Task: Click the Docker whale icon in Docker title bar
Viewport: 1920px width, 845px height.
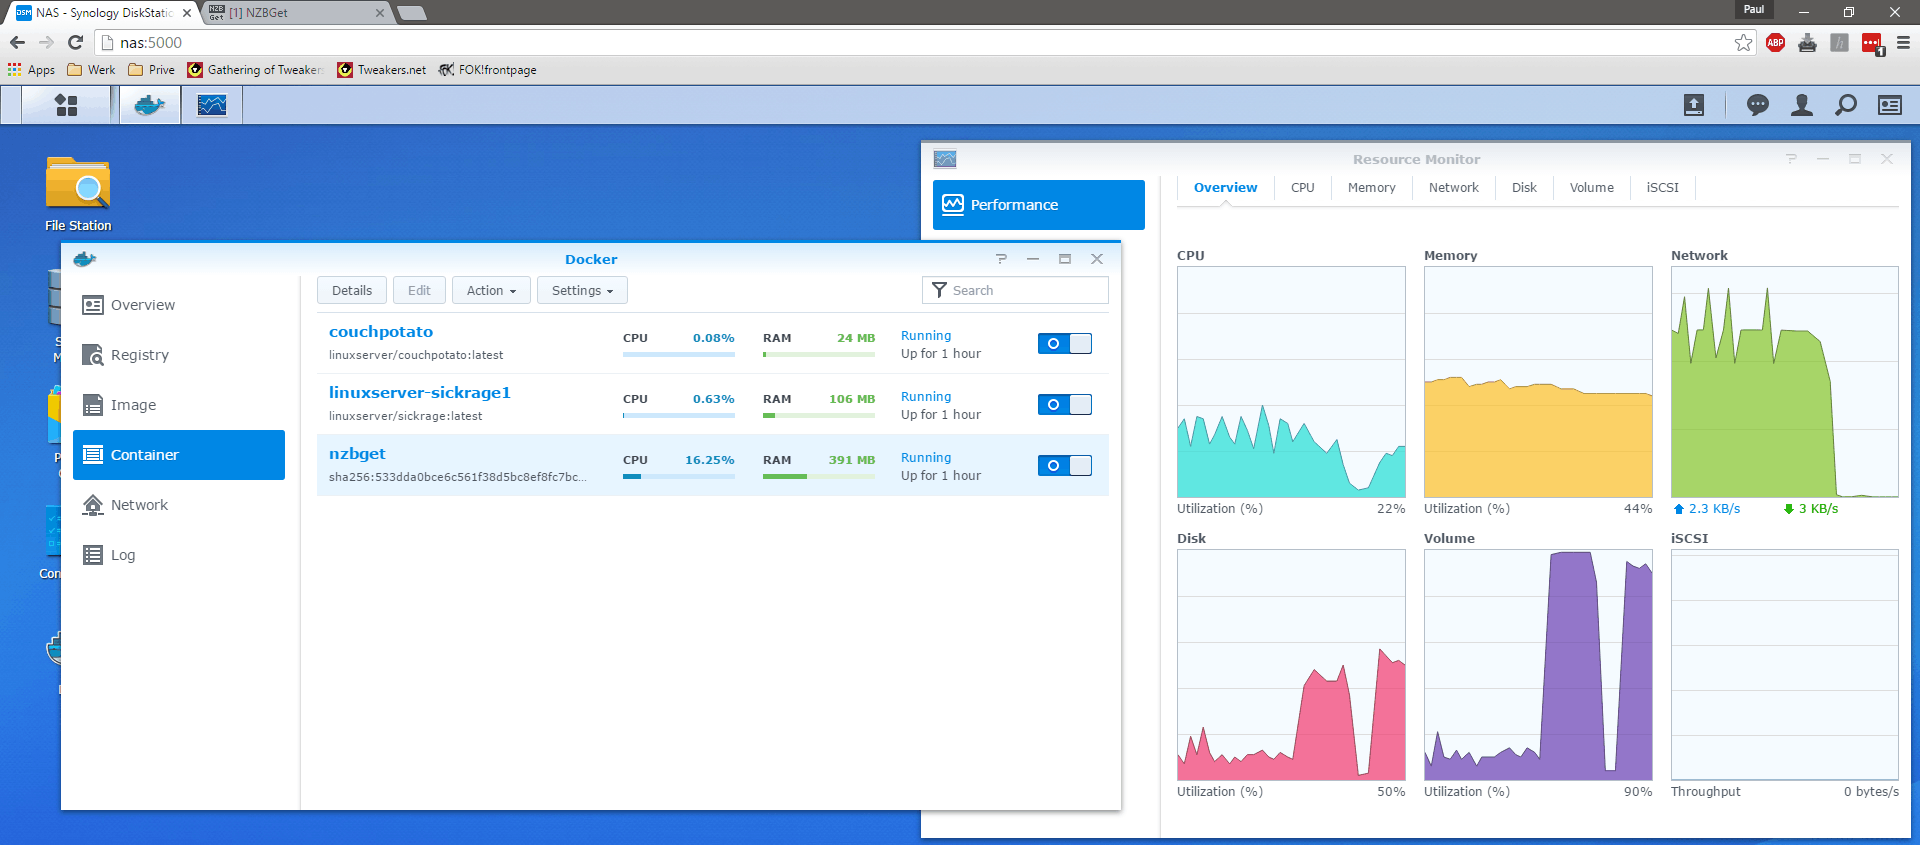Action: [x=85, y=259]
